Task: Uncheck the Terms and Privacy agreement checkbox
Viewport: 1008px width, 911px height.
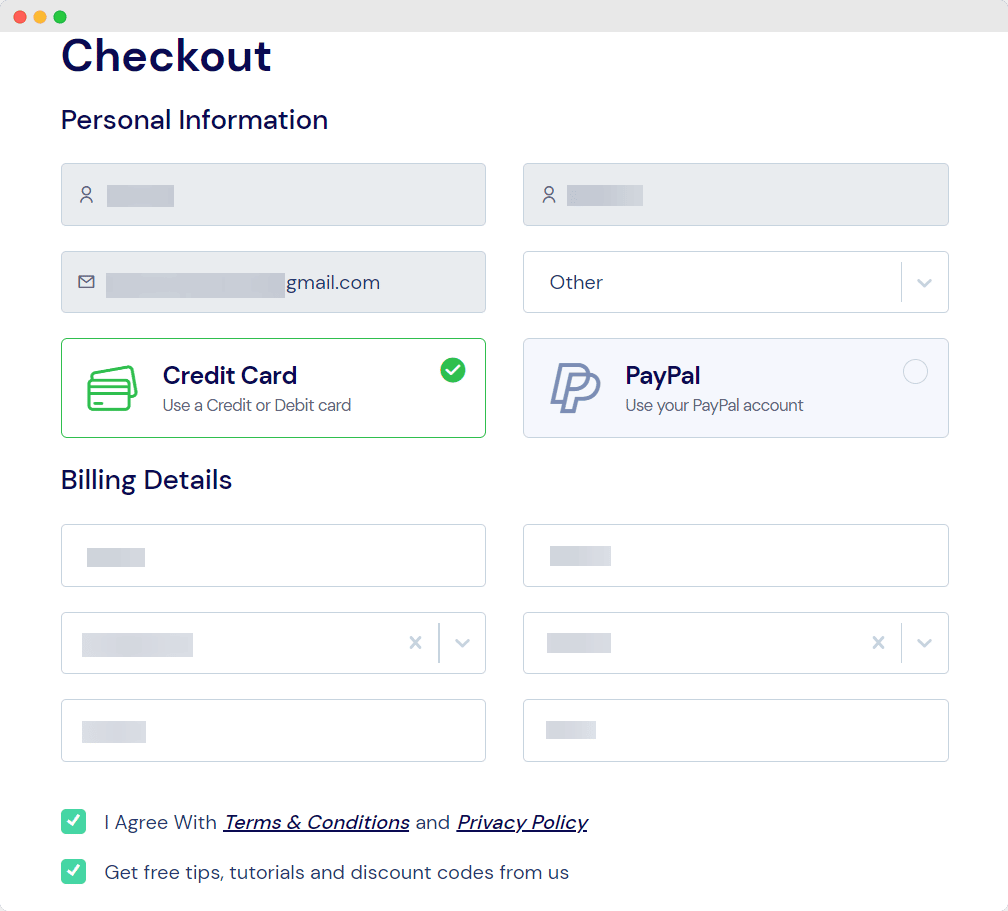Action: [x=73, y=821]
